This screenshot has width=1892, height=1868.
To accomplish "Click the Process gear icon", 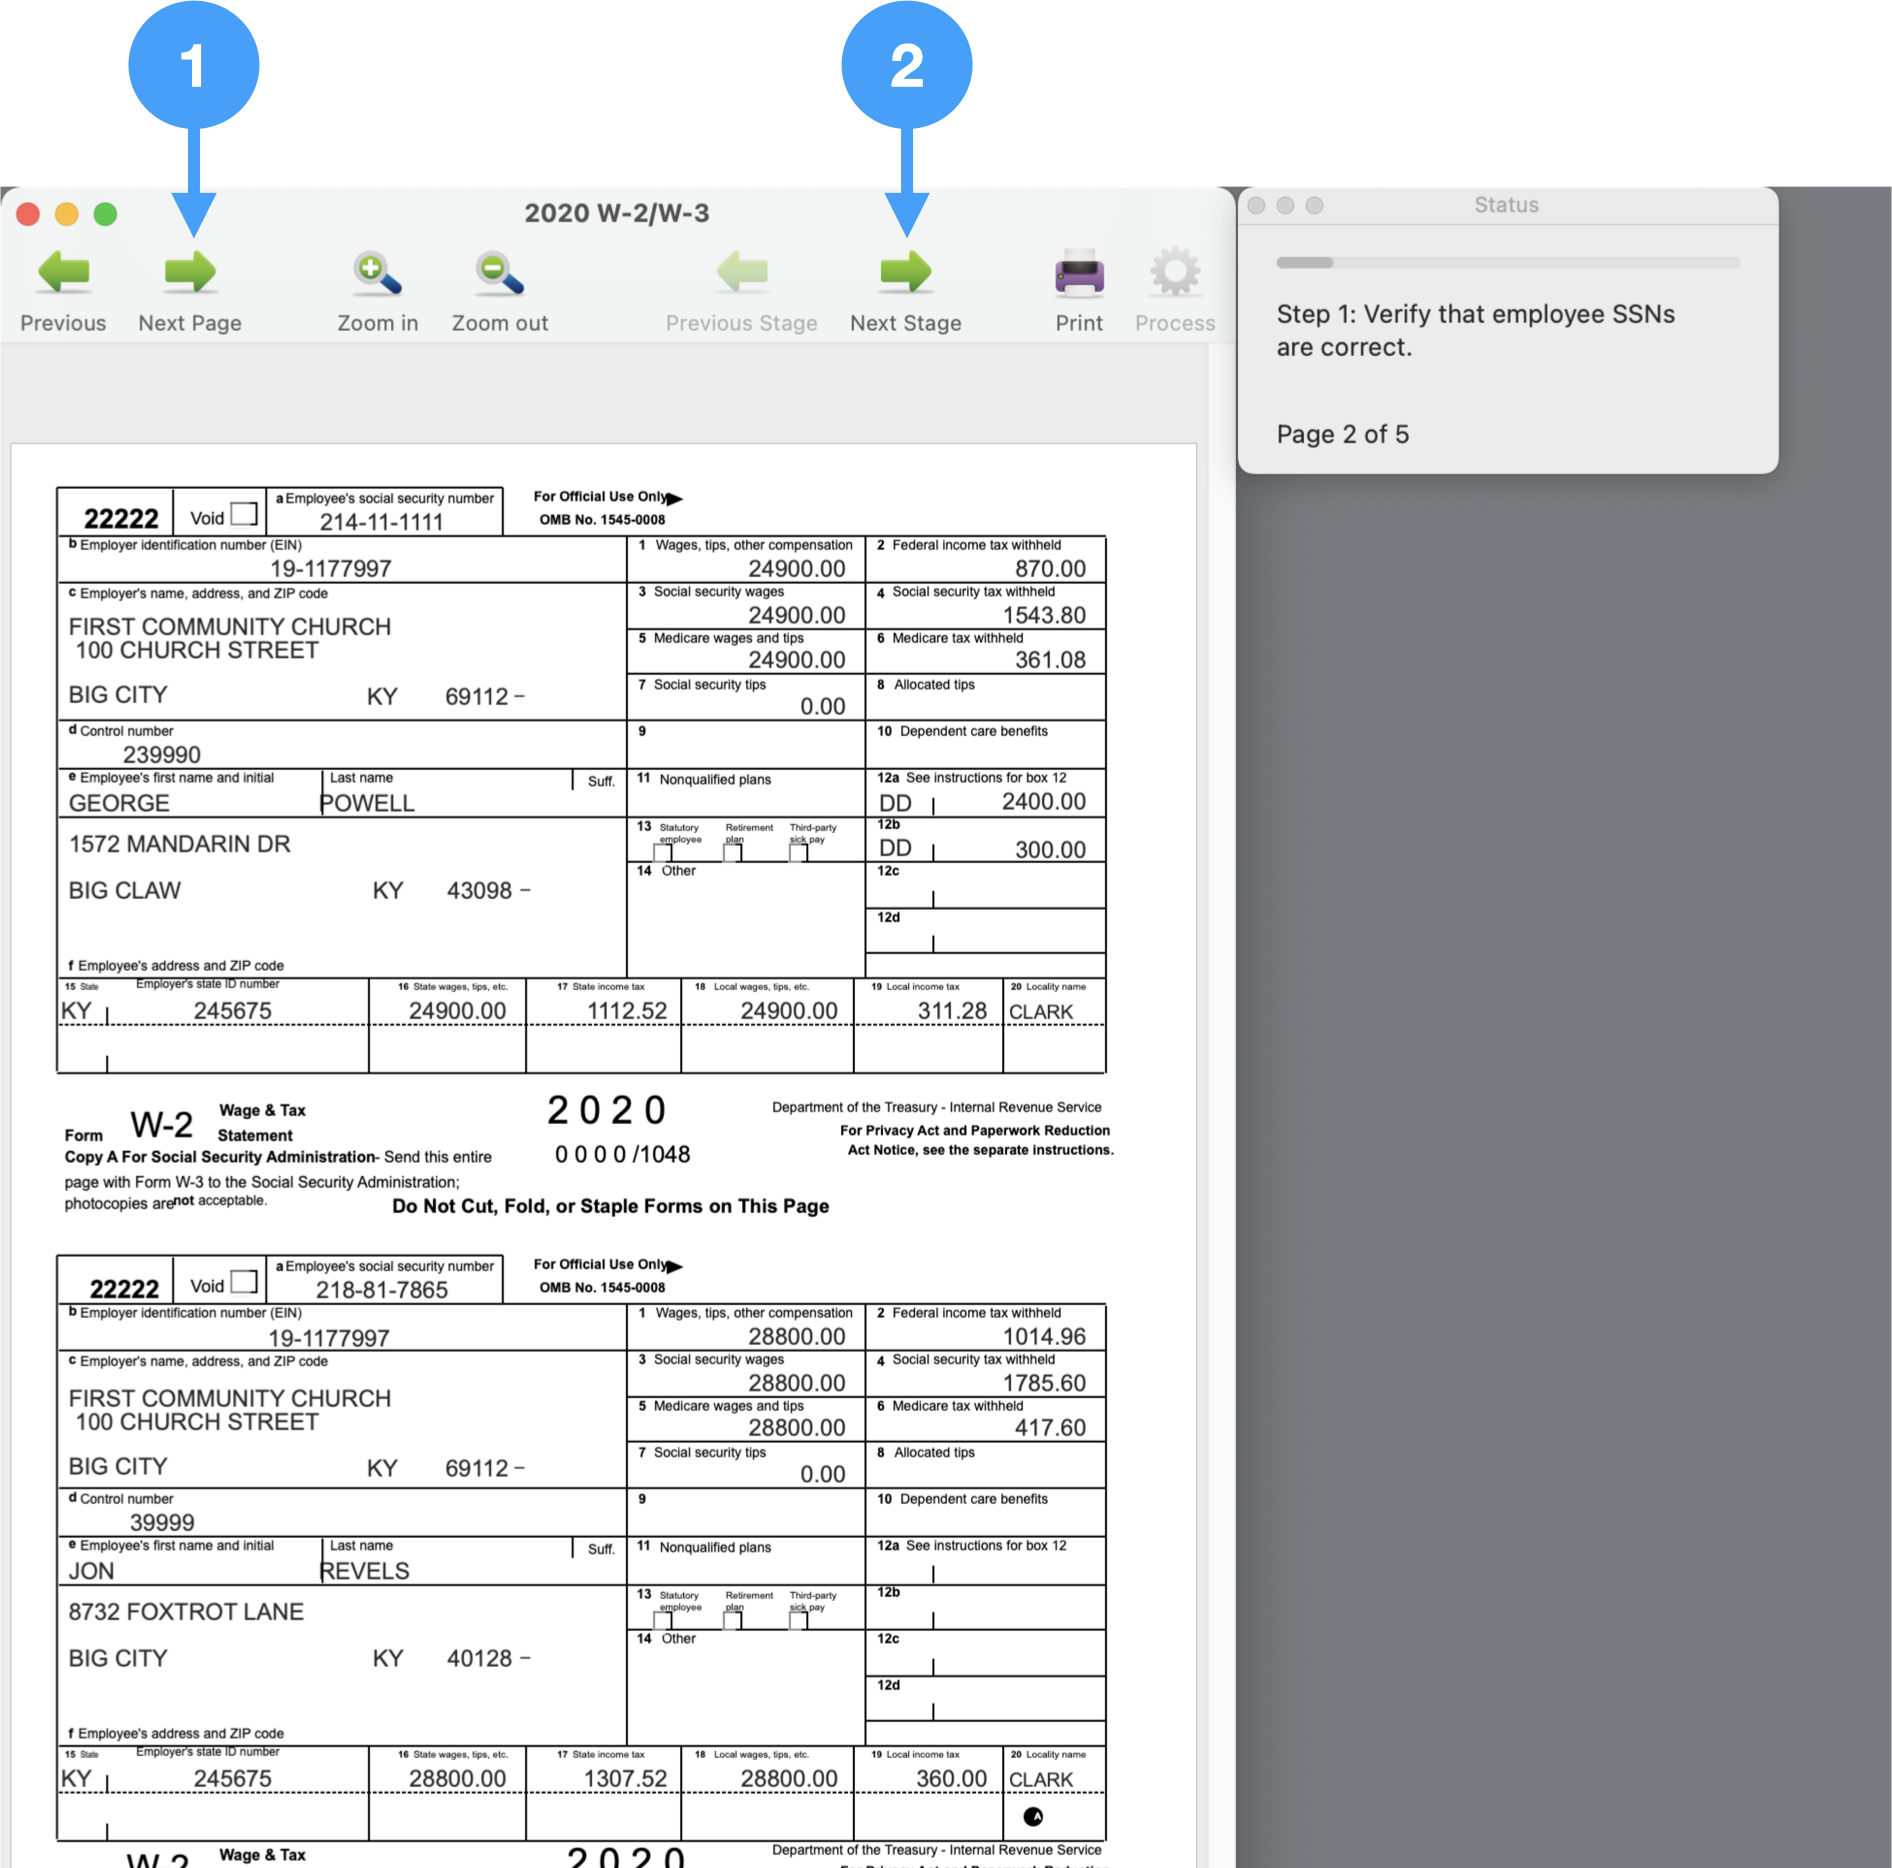I will (x=1174, y=272).
